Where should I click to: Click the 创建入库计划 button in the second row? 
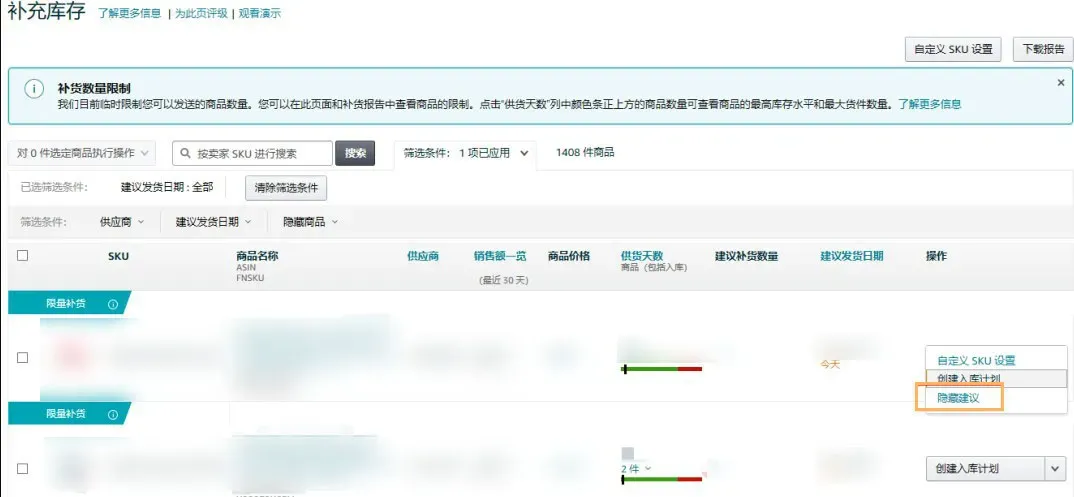(984, 469)
